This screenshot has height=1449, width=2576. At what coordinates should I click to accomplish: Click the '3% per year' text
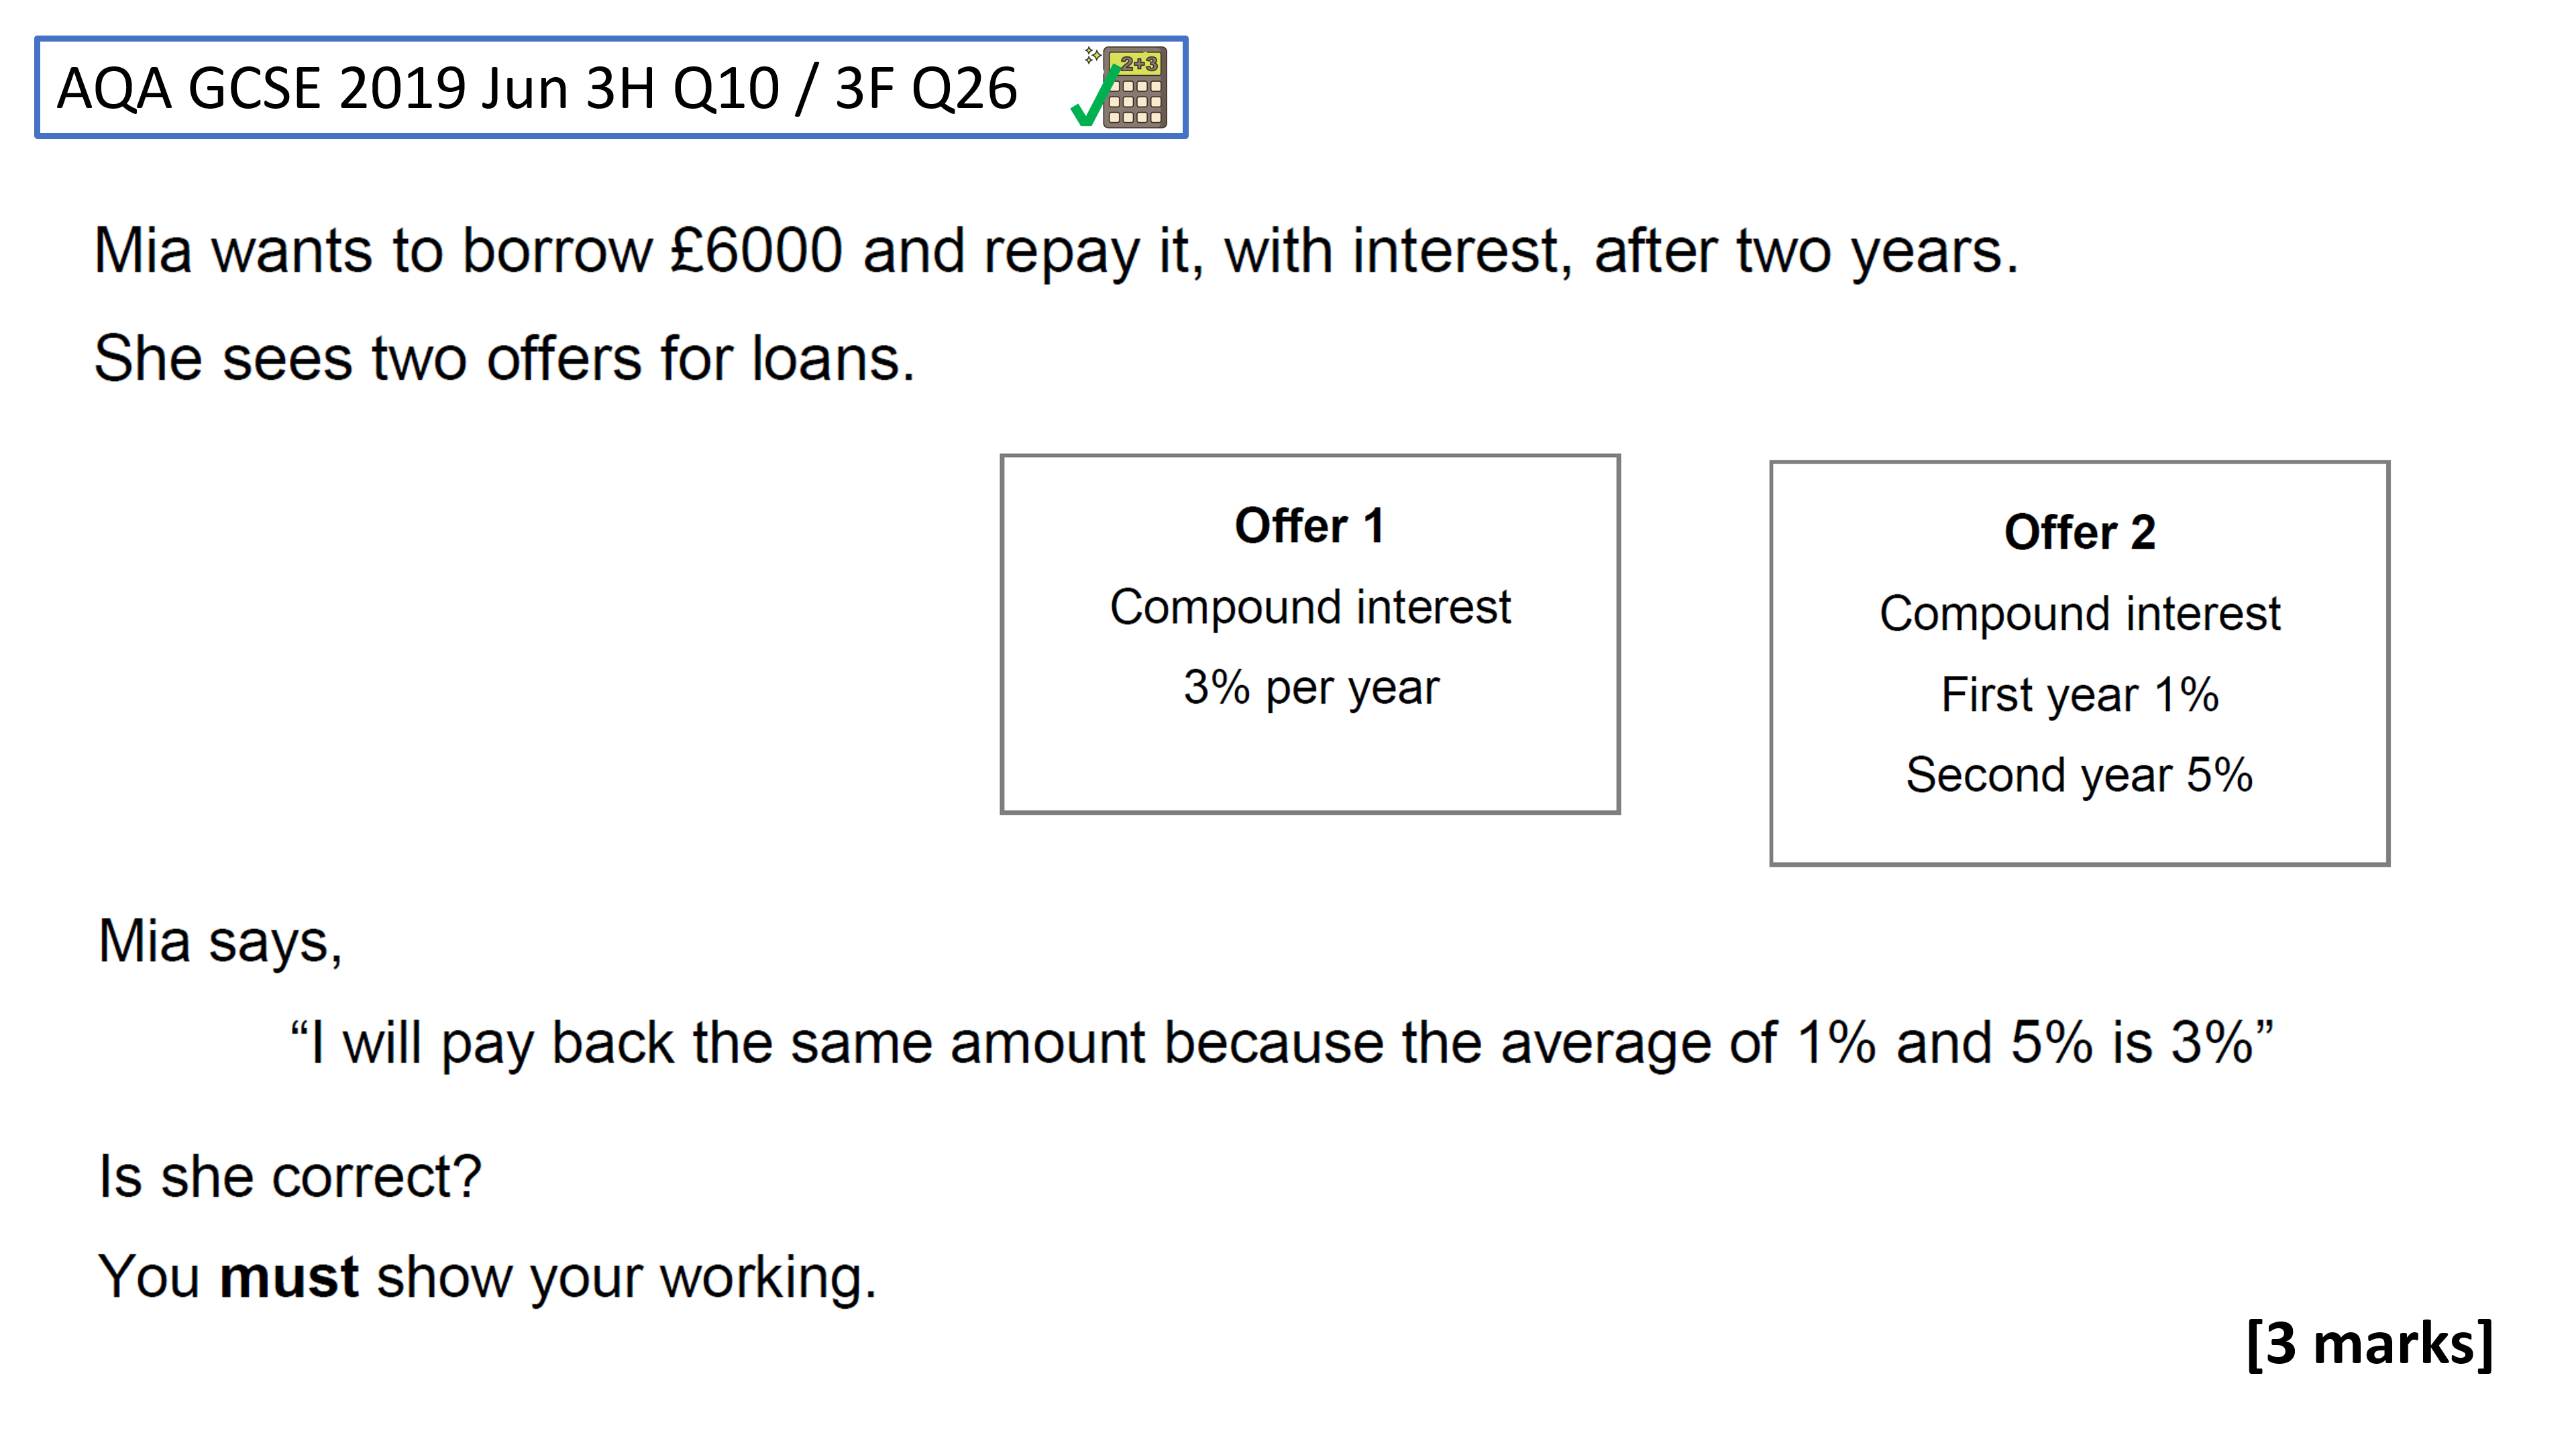[x=1311, y=688]
